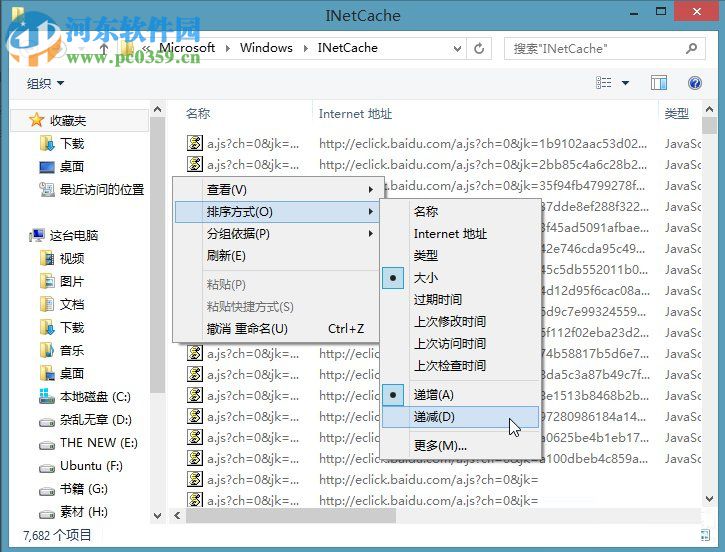Sort by 过期时间

(461, 300)
